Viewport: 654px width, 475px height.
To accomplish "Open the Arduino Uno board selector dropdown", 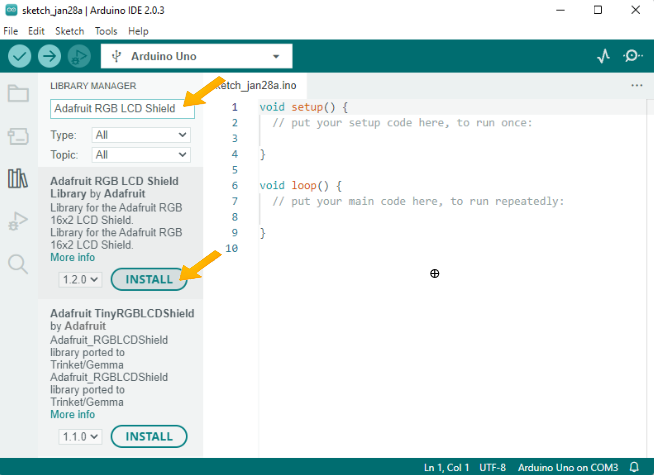I will 196,56.
